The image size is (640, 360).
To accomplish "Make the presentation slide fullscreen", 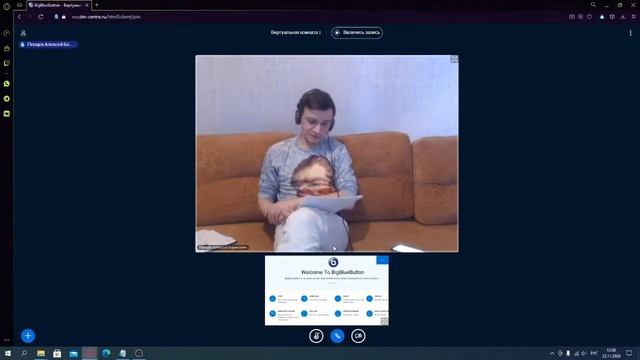I will coord(384,322).
